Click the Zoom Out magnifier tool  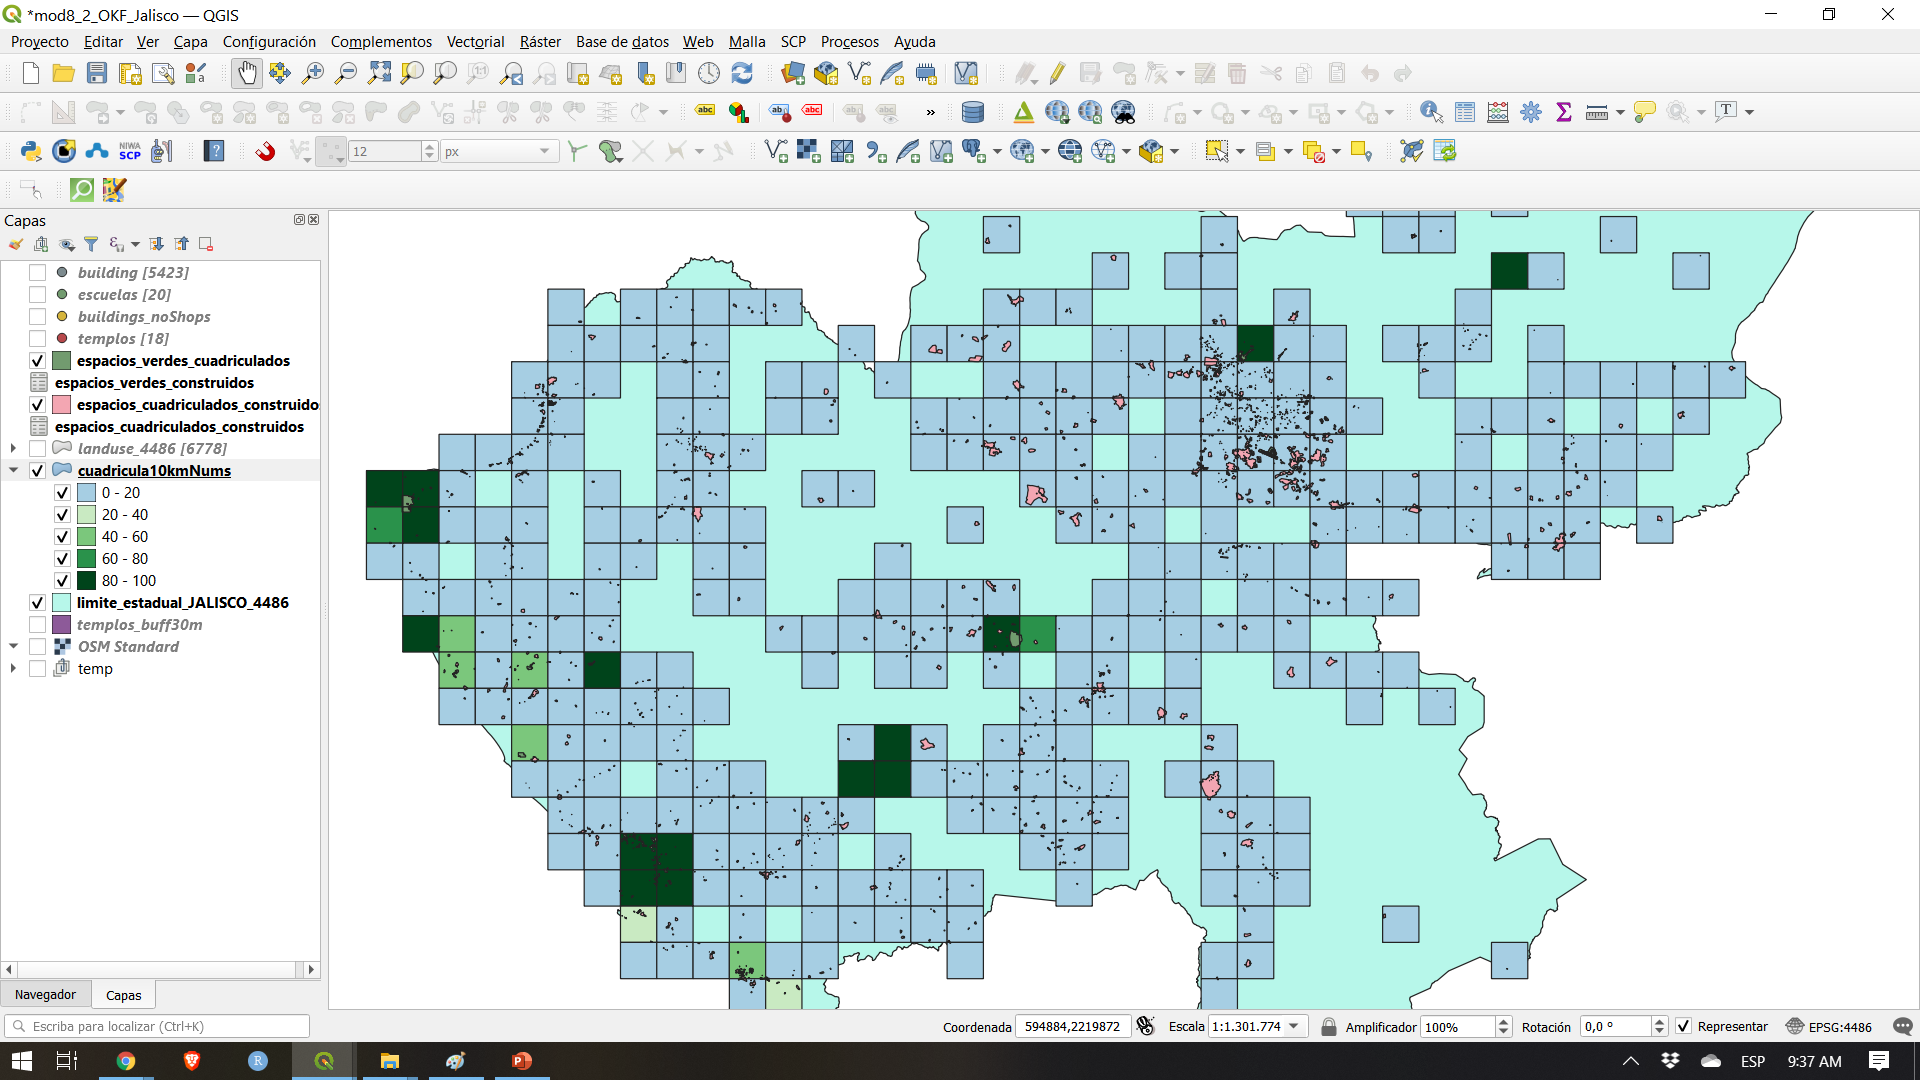point(346,73)
